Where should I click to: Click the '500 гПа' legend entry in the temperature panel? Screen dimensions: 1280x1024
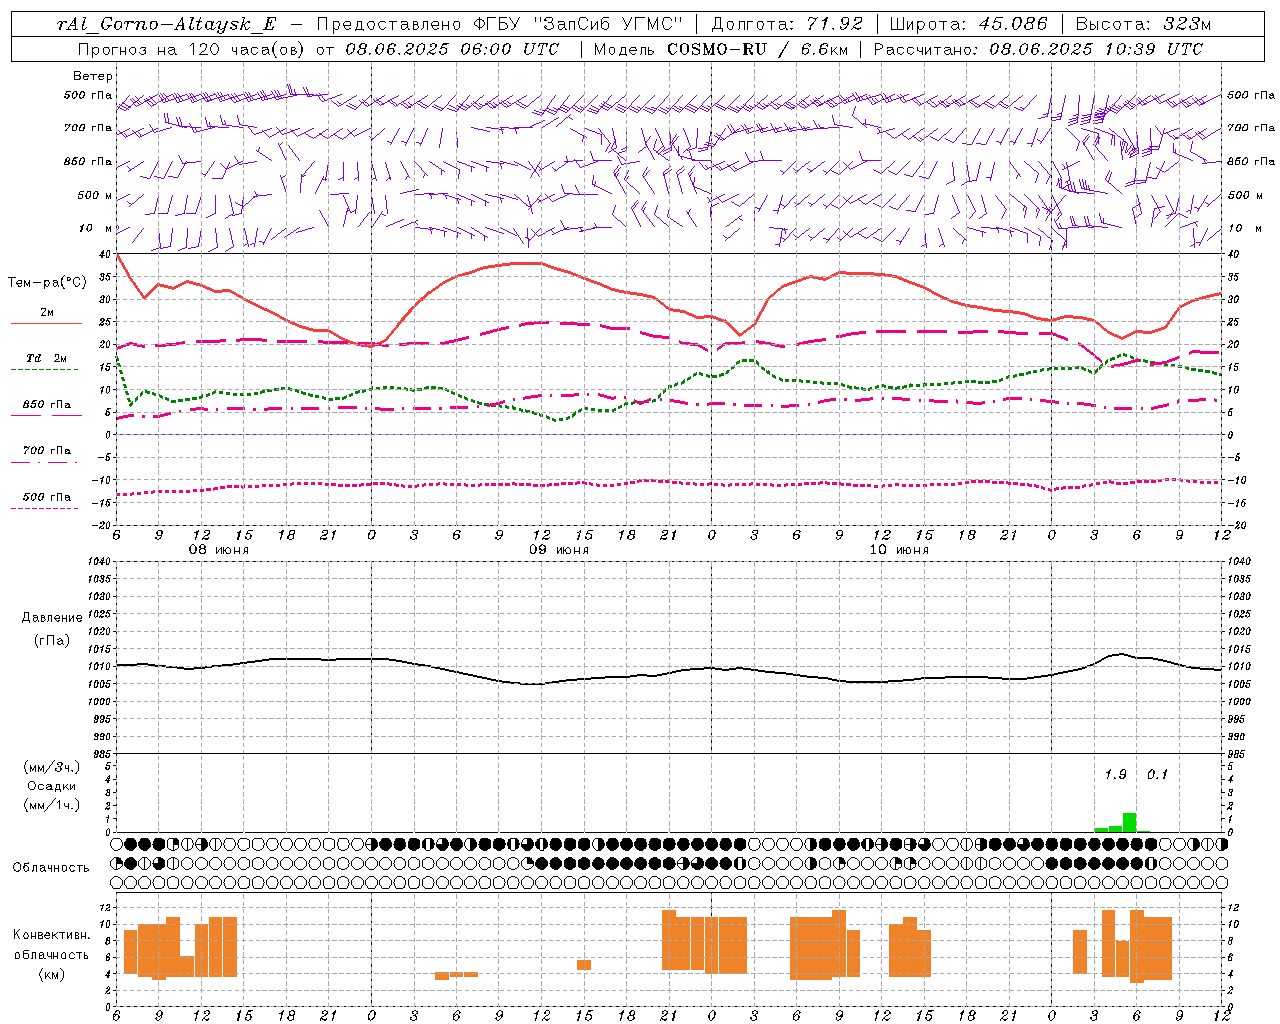46,496
